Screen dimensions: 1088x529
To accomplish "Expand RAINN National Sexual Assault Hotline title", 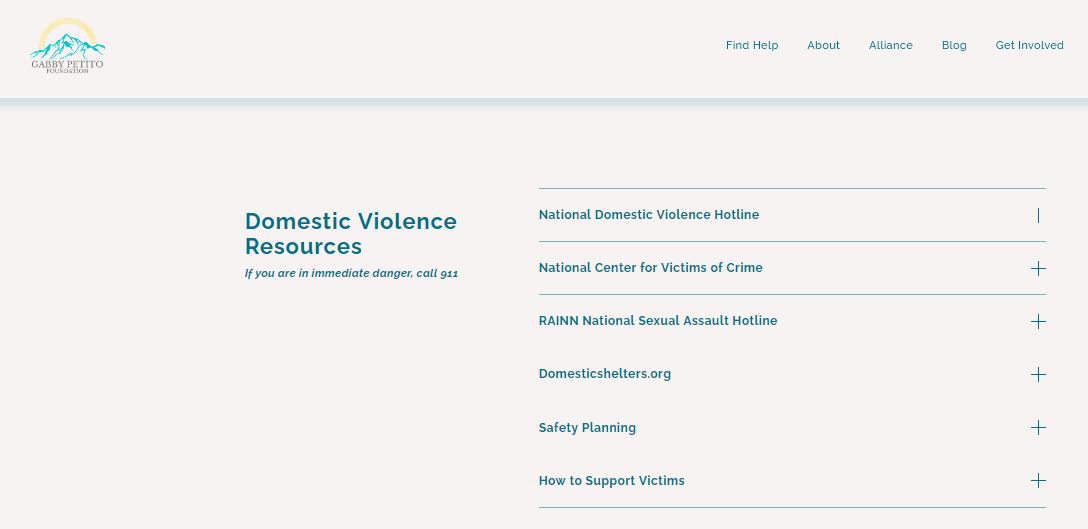I will (657, 321).
